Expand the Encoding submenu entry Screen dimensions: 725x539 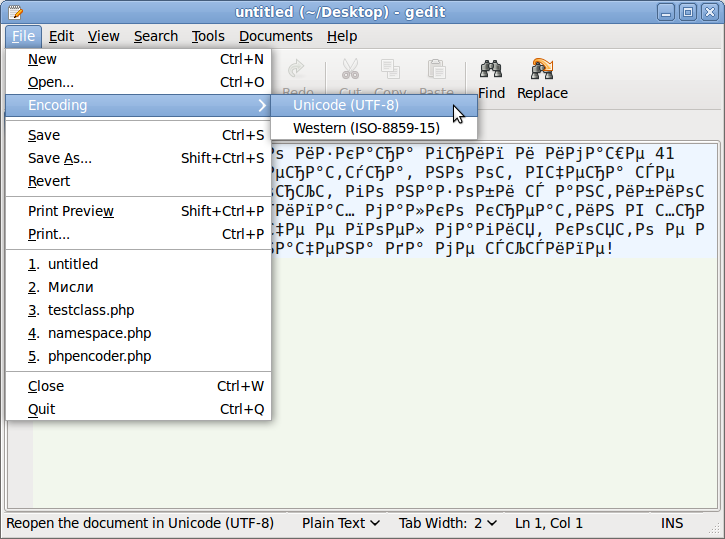138,105
